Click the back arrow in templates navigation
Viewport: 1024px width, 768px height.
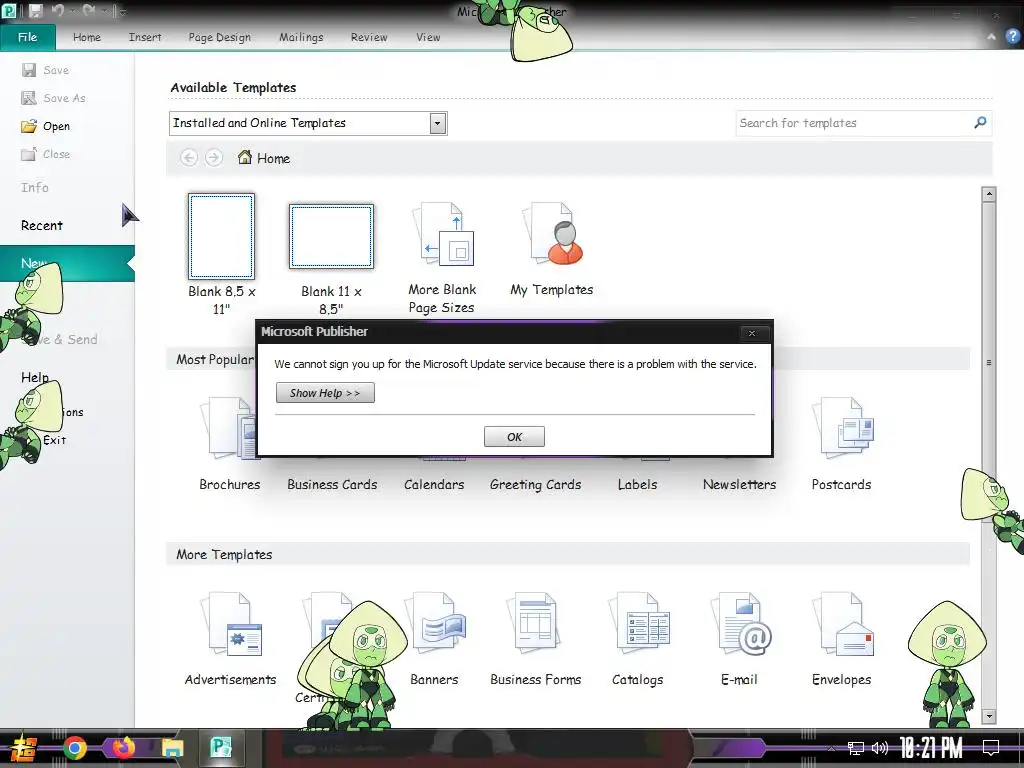point(189,157)
